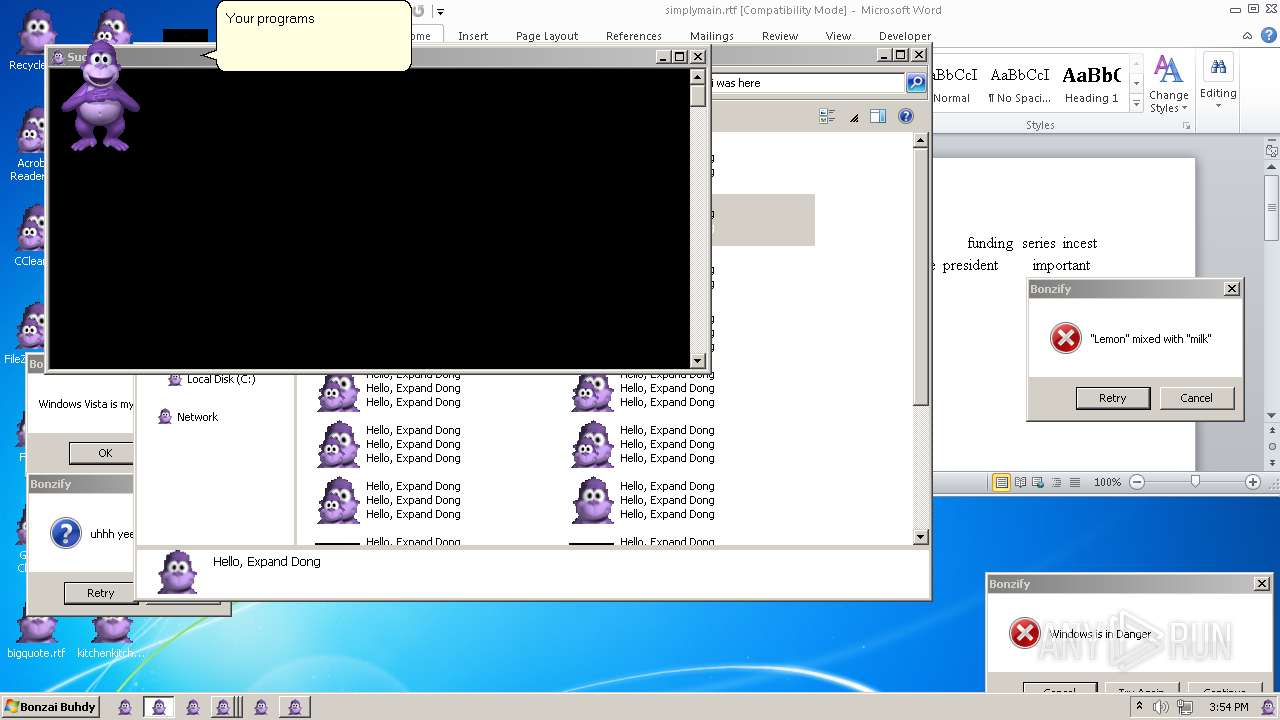Open Quick Access Toolbar customize dropdown

pyautogui.click(x=441, y=11)
